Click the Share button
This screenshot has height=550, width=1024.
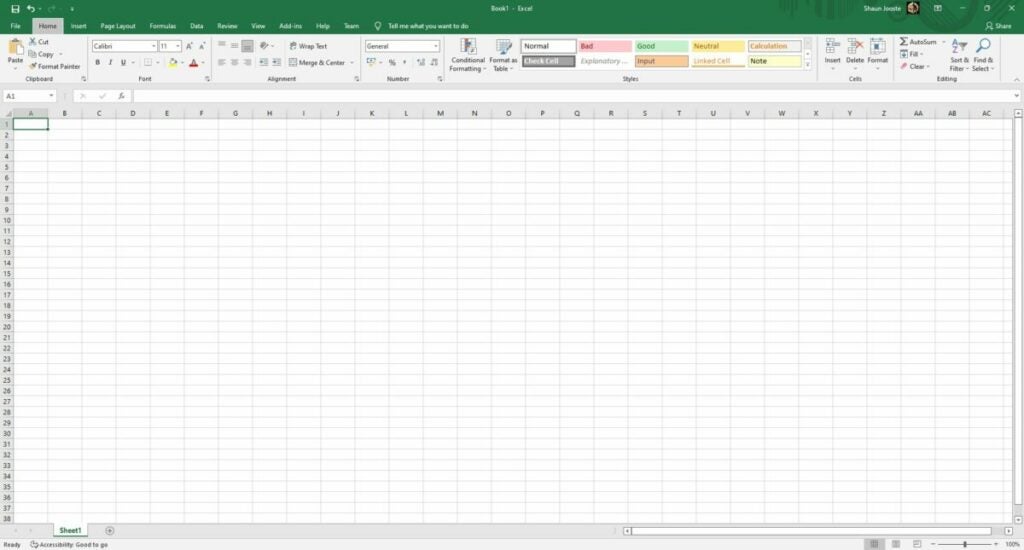[999, 26]
